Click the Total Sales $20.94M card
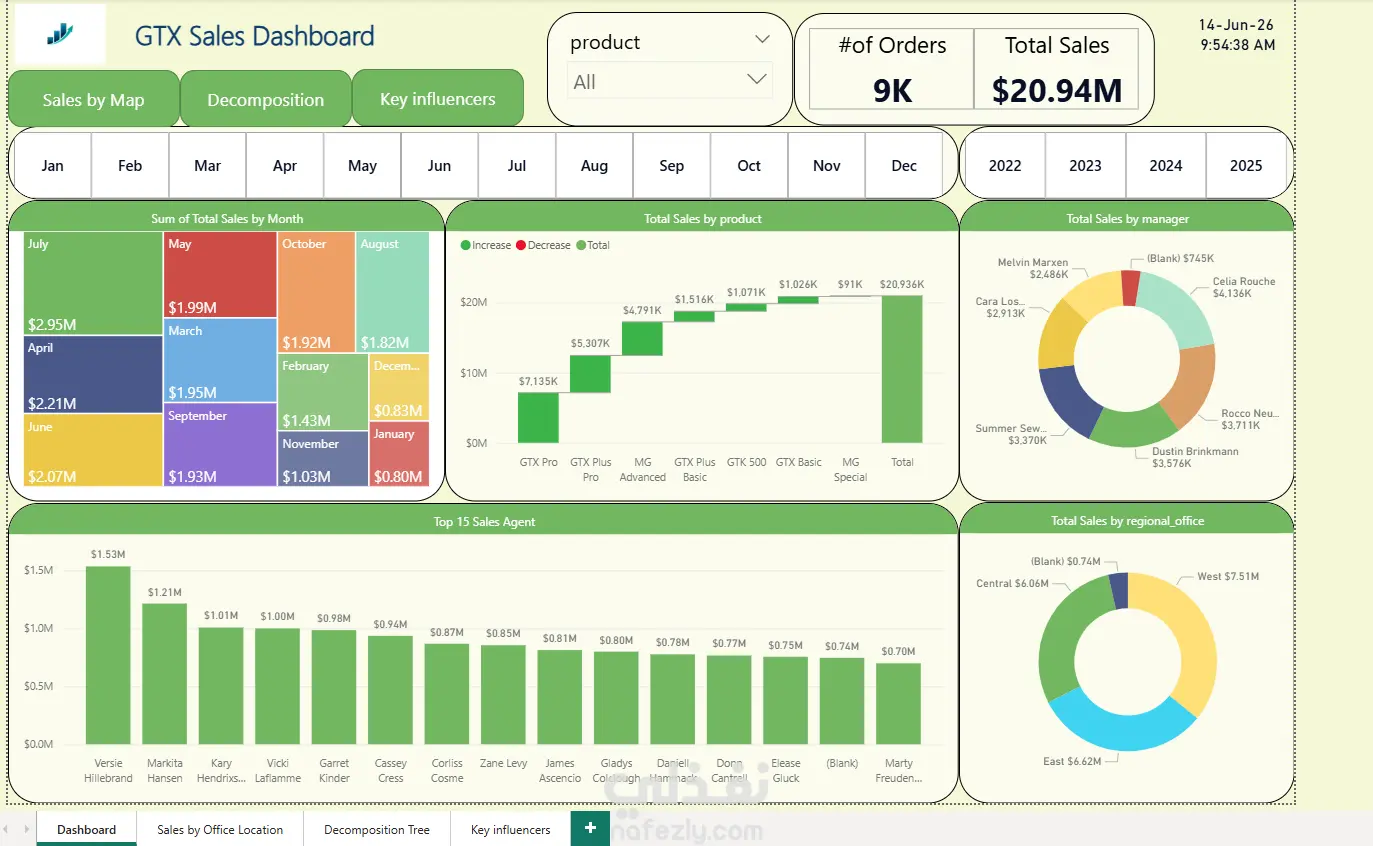This screenshot has width=1373, height=846. click(x=1056, y=69)
